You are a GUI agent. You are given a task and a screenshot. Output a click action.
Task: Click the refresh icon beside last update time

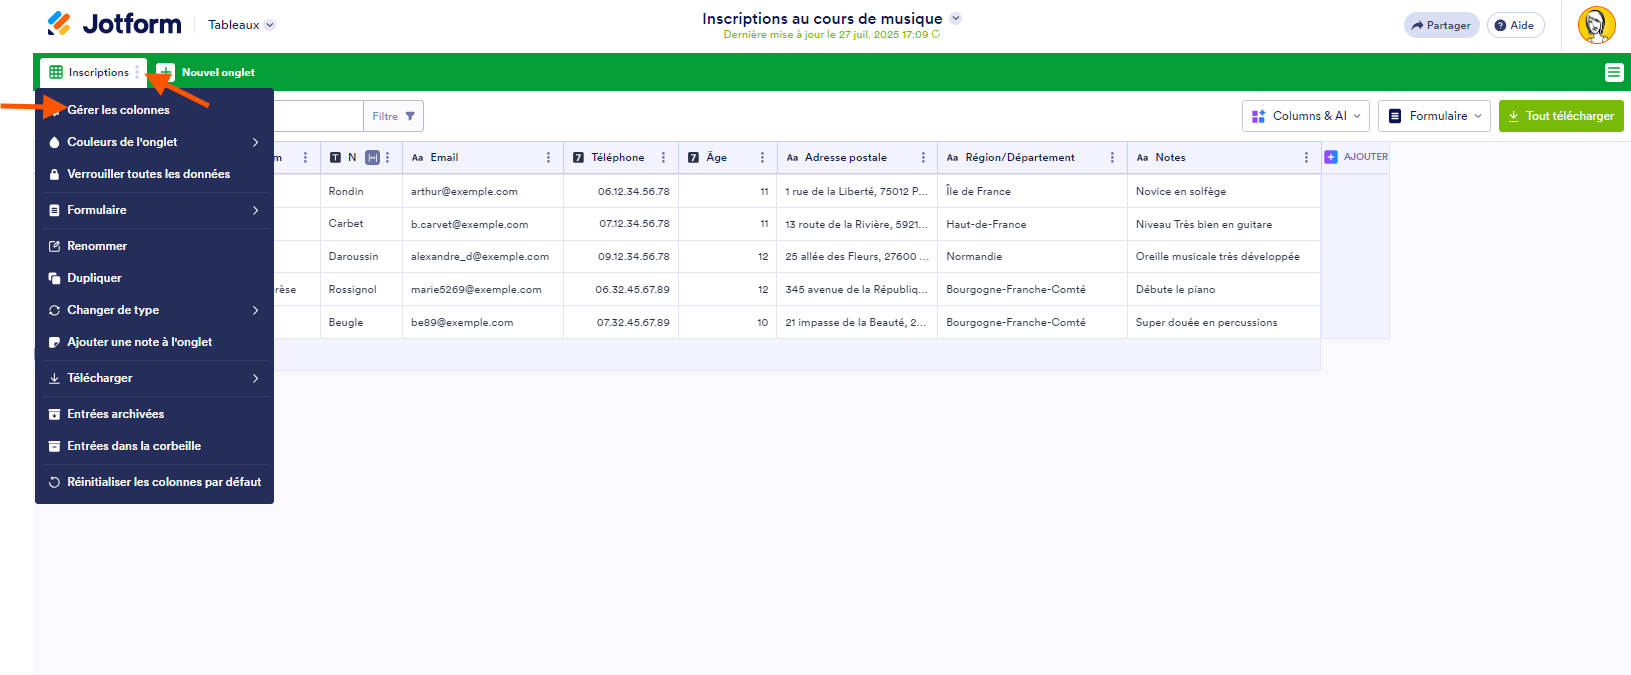coord(936,34)
